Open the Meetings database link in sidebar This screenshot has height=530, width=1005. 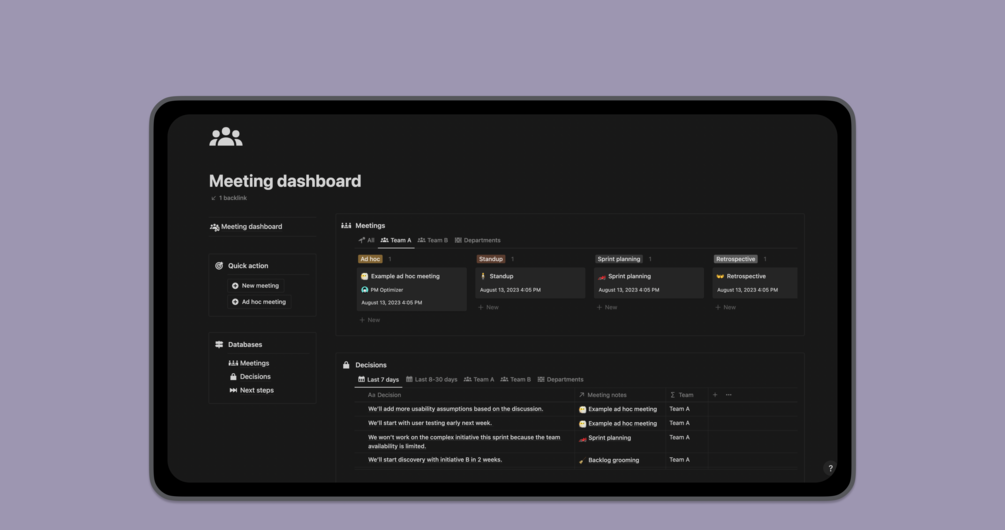[249, 363]
